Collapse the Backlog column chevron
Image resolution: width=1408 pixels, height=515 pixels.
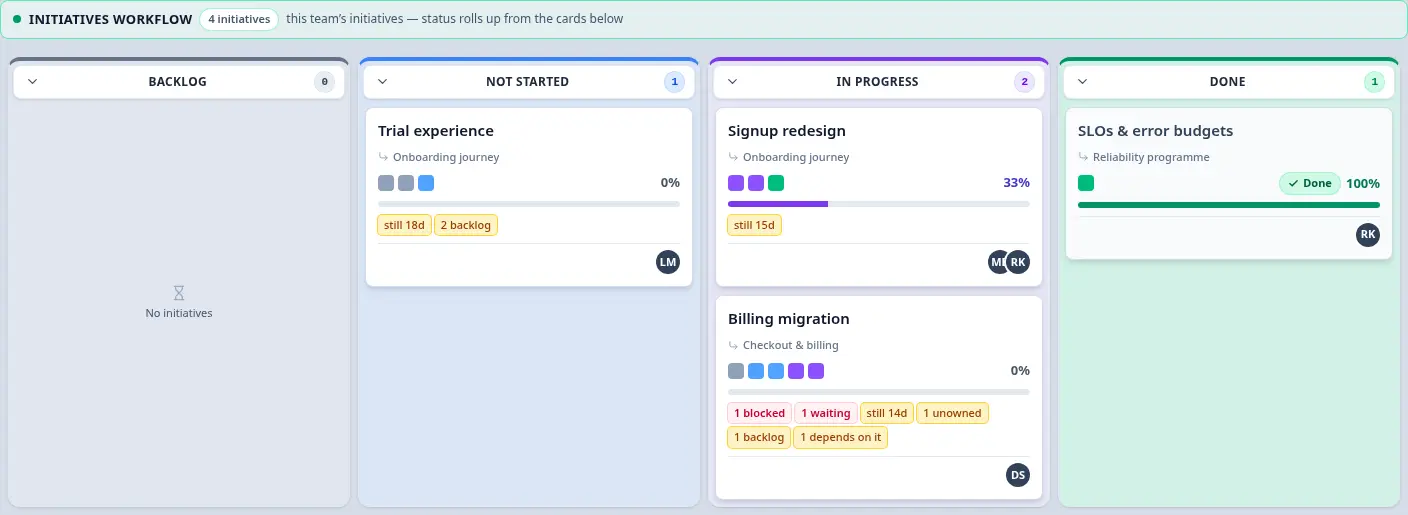point(32,82)
